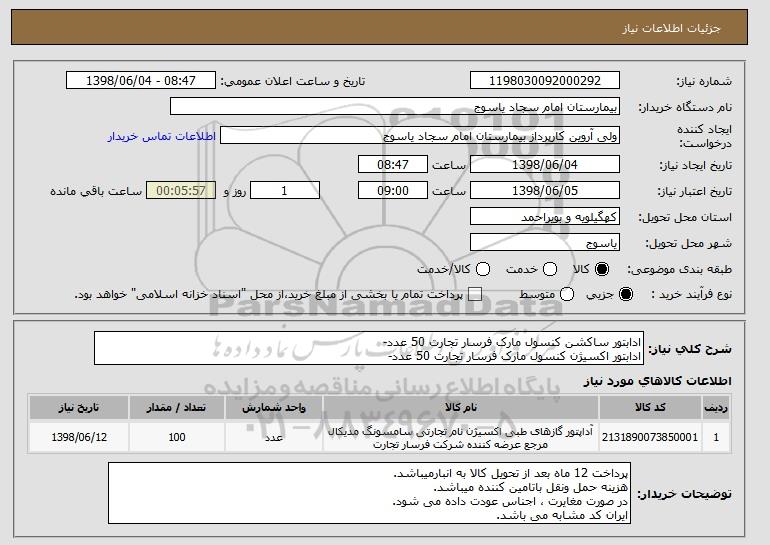Viewport: 770px width, 545px height.
Task: Click the validity date 1398/06/05 field
Action: 545,191
